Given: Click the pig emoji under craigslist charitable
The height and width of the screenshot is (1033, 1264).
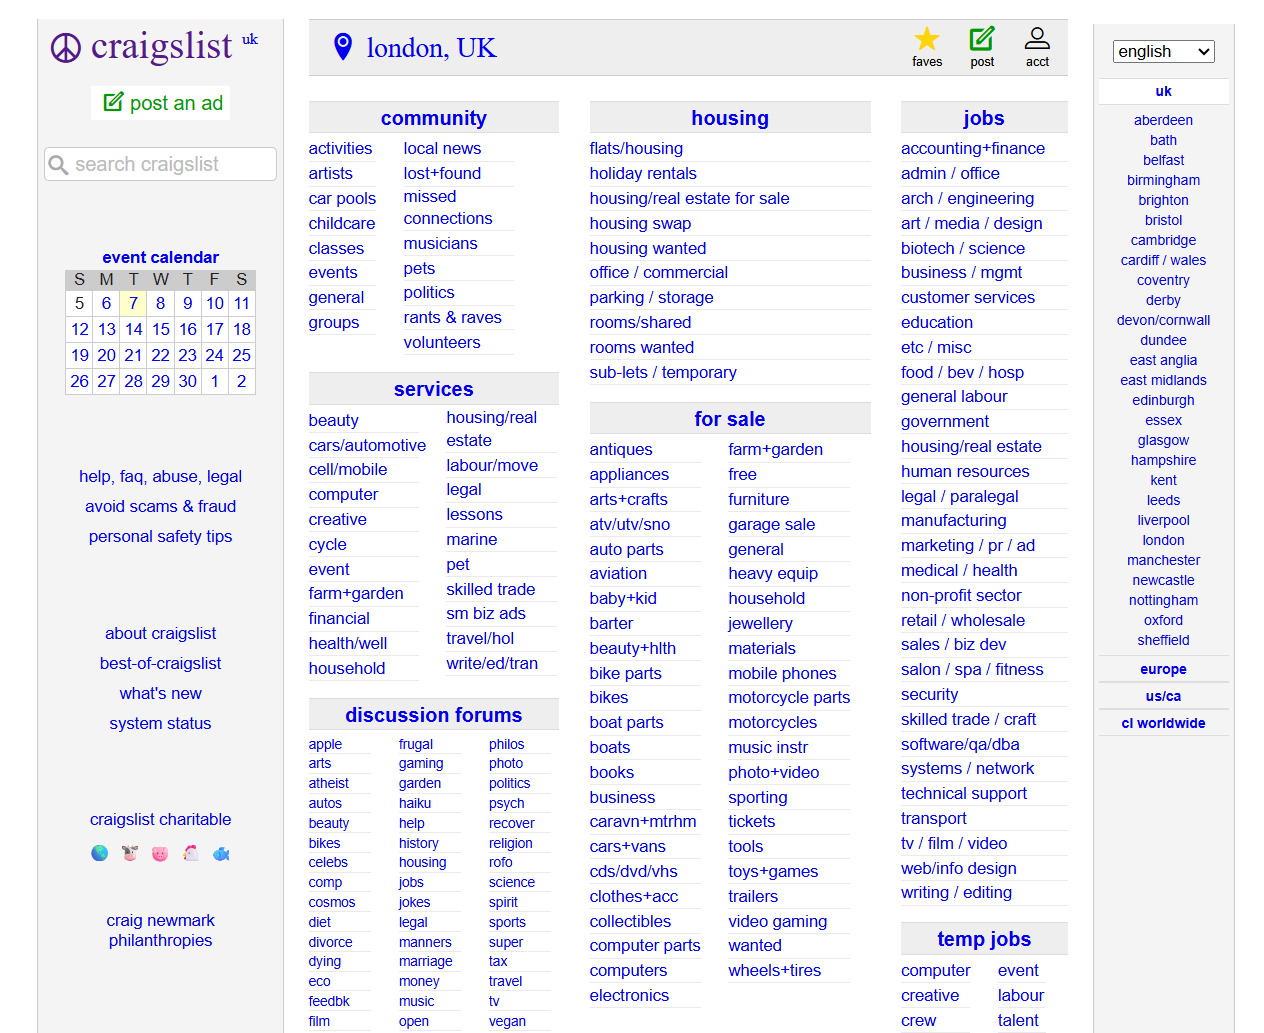Looking at the screenshot, I should point(160,853).
